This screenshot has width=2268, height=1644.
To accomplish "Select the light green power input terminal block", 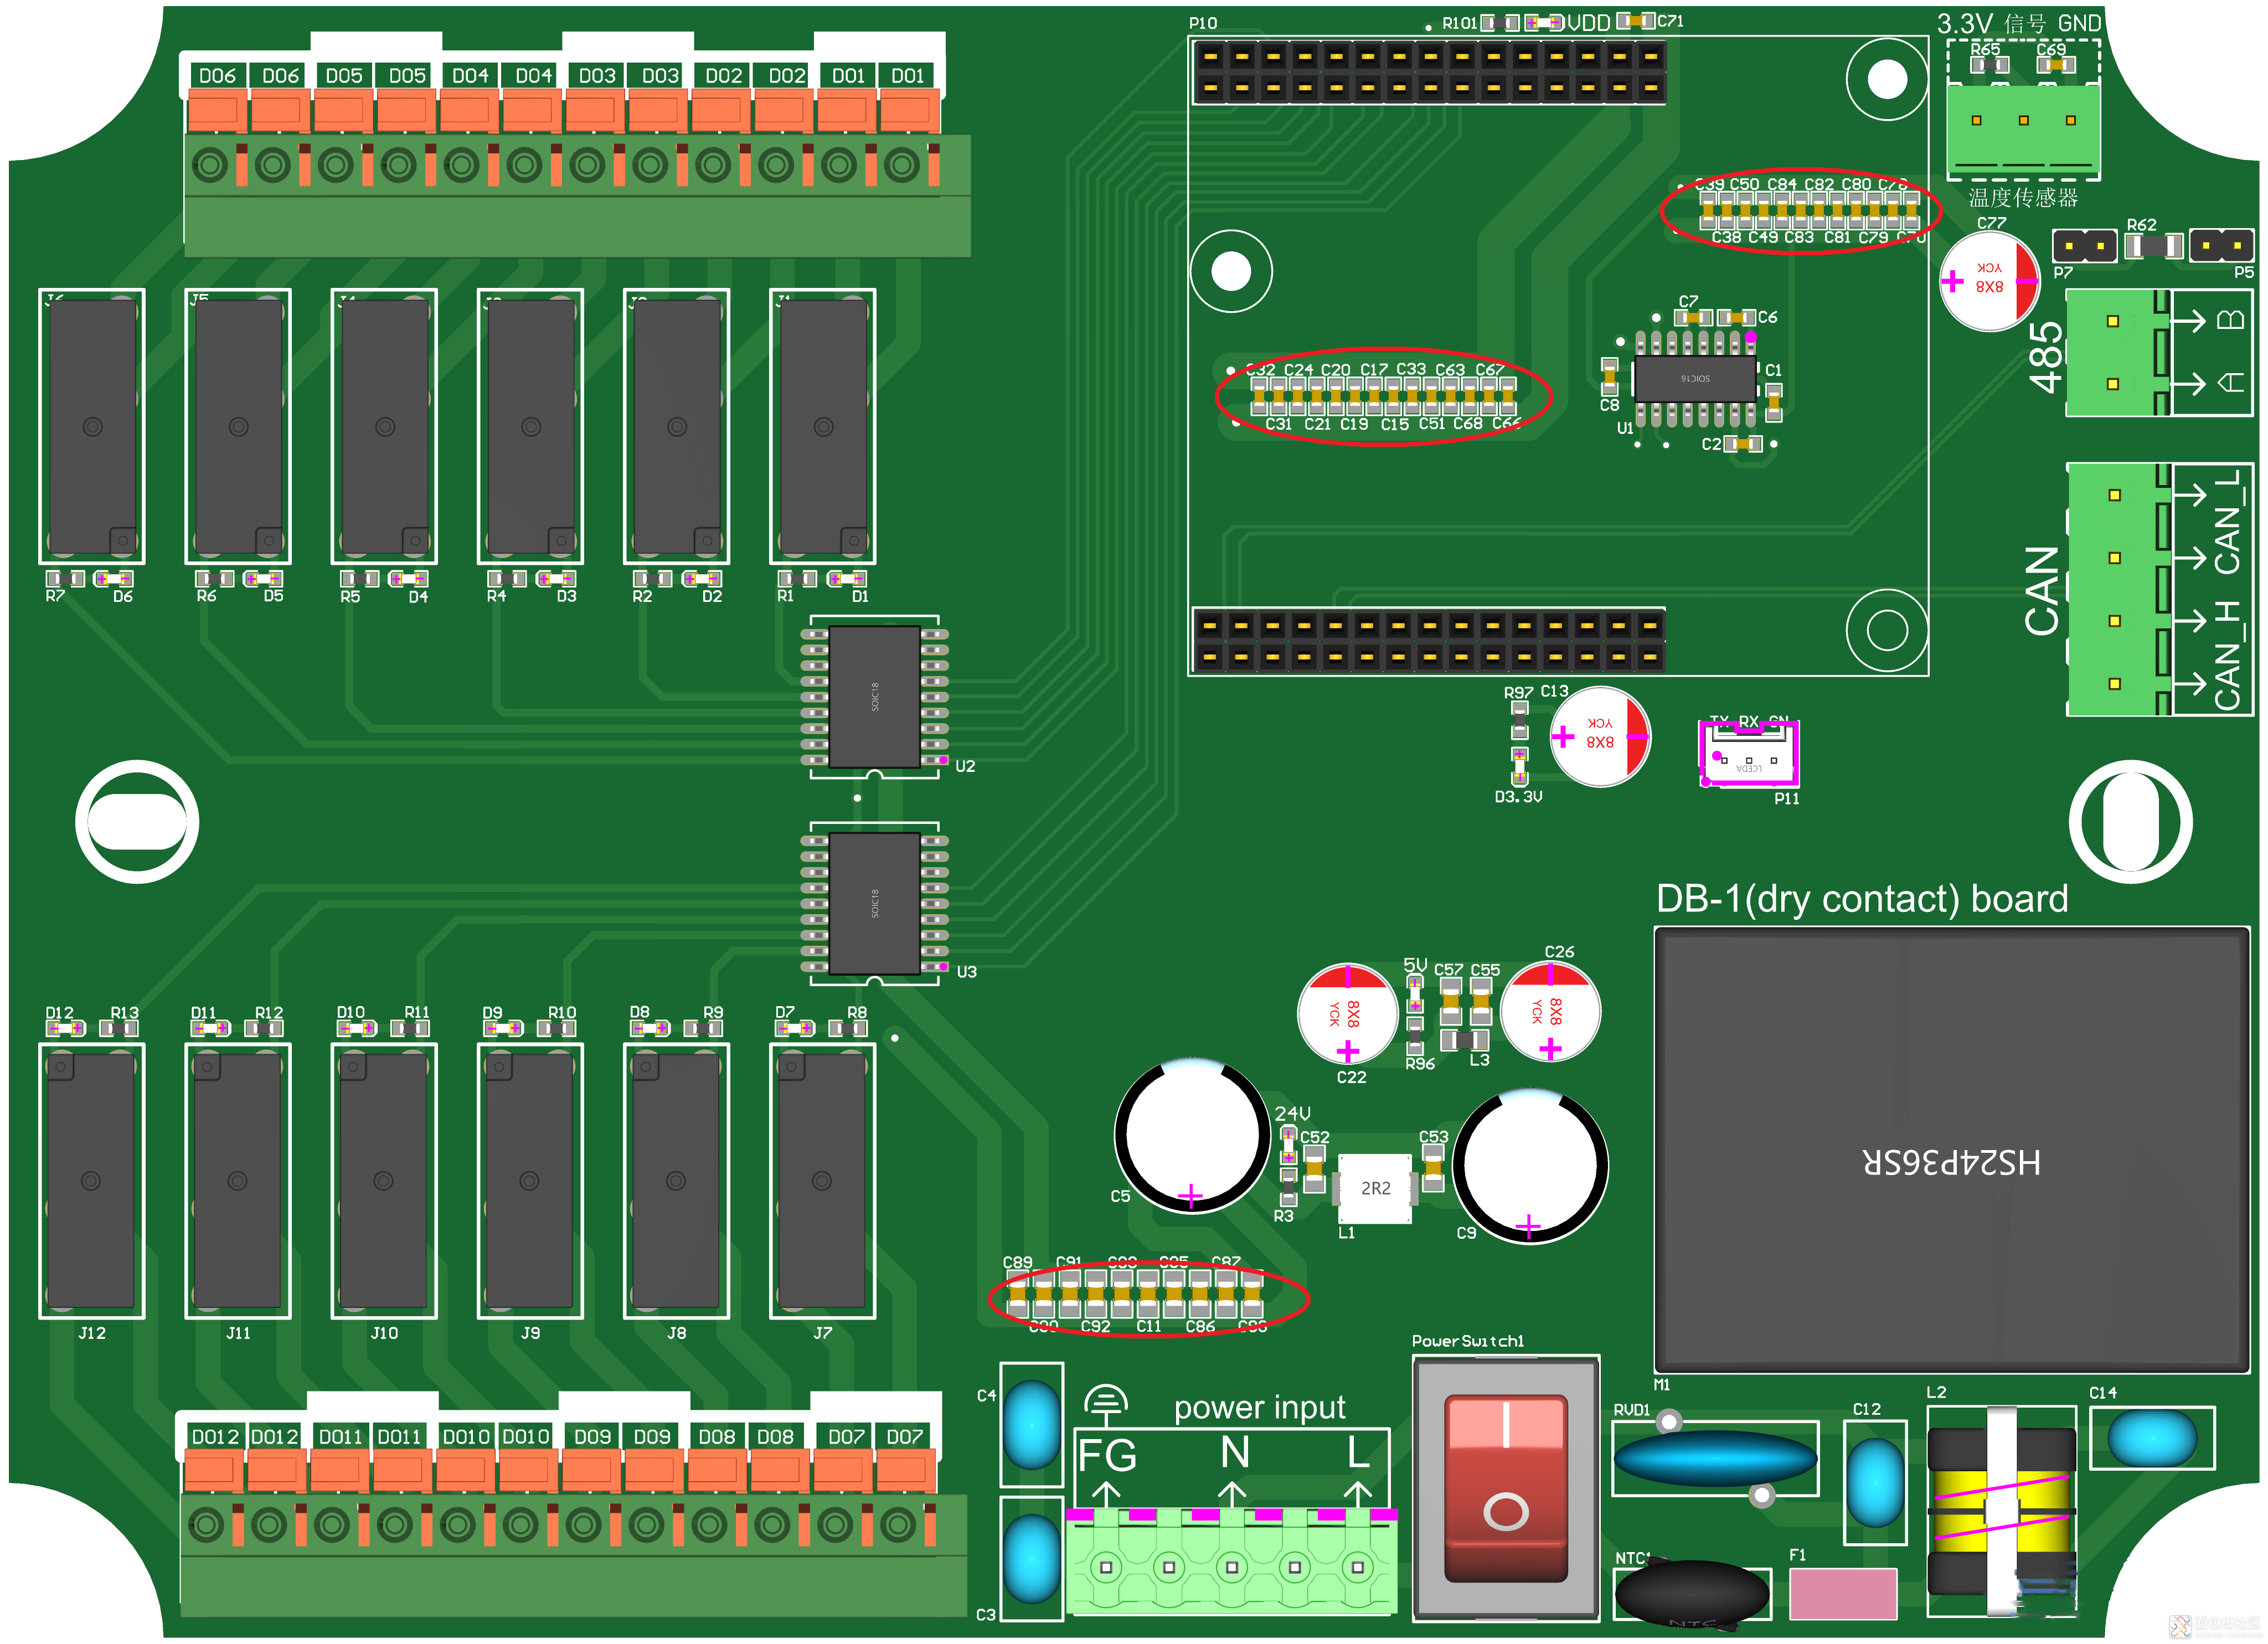I will [1231, 1561].
